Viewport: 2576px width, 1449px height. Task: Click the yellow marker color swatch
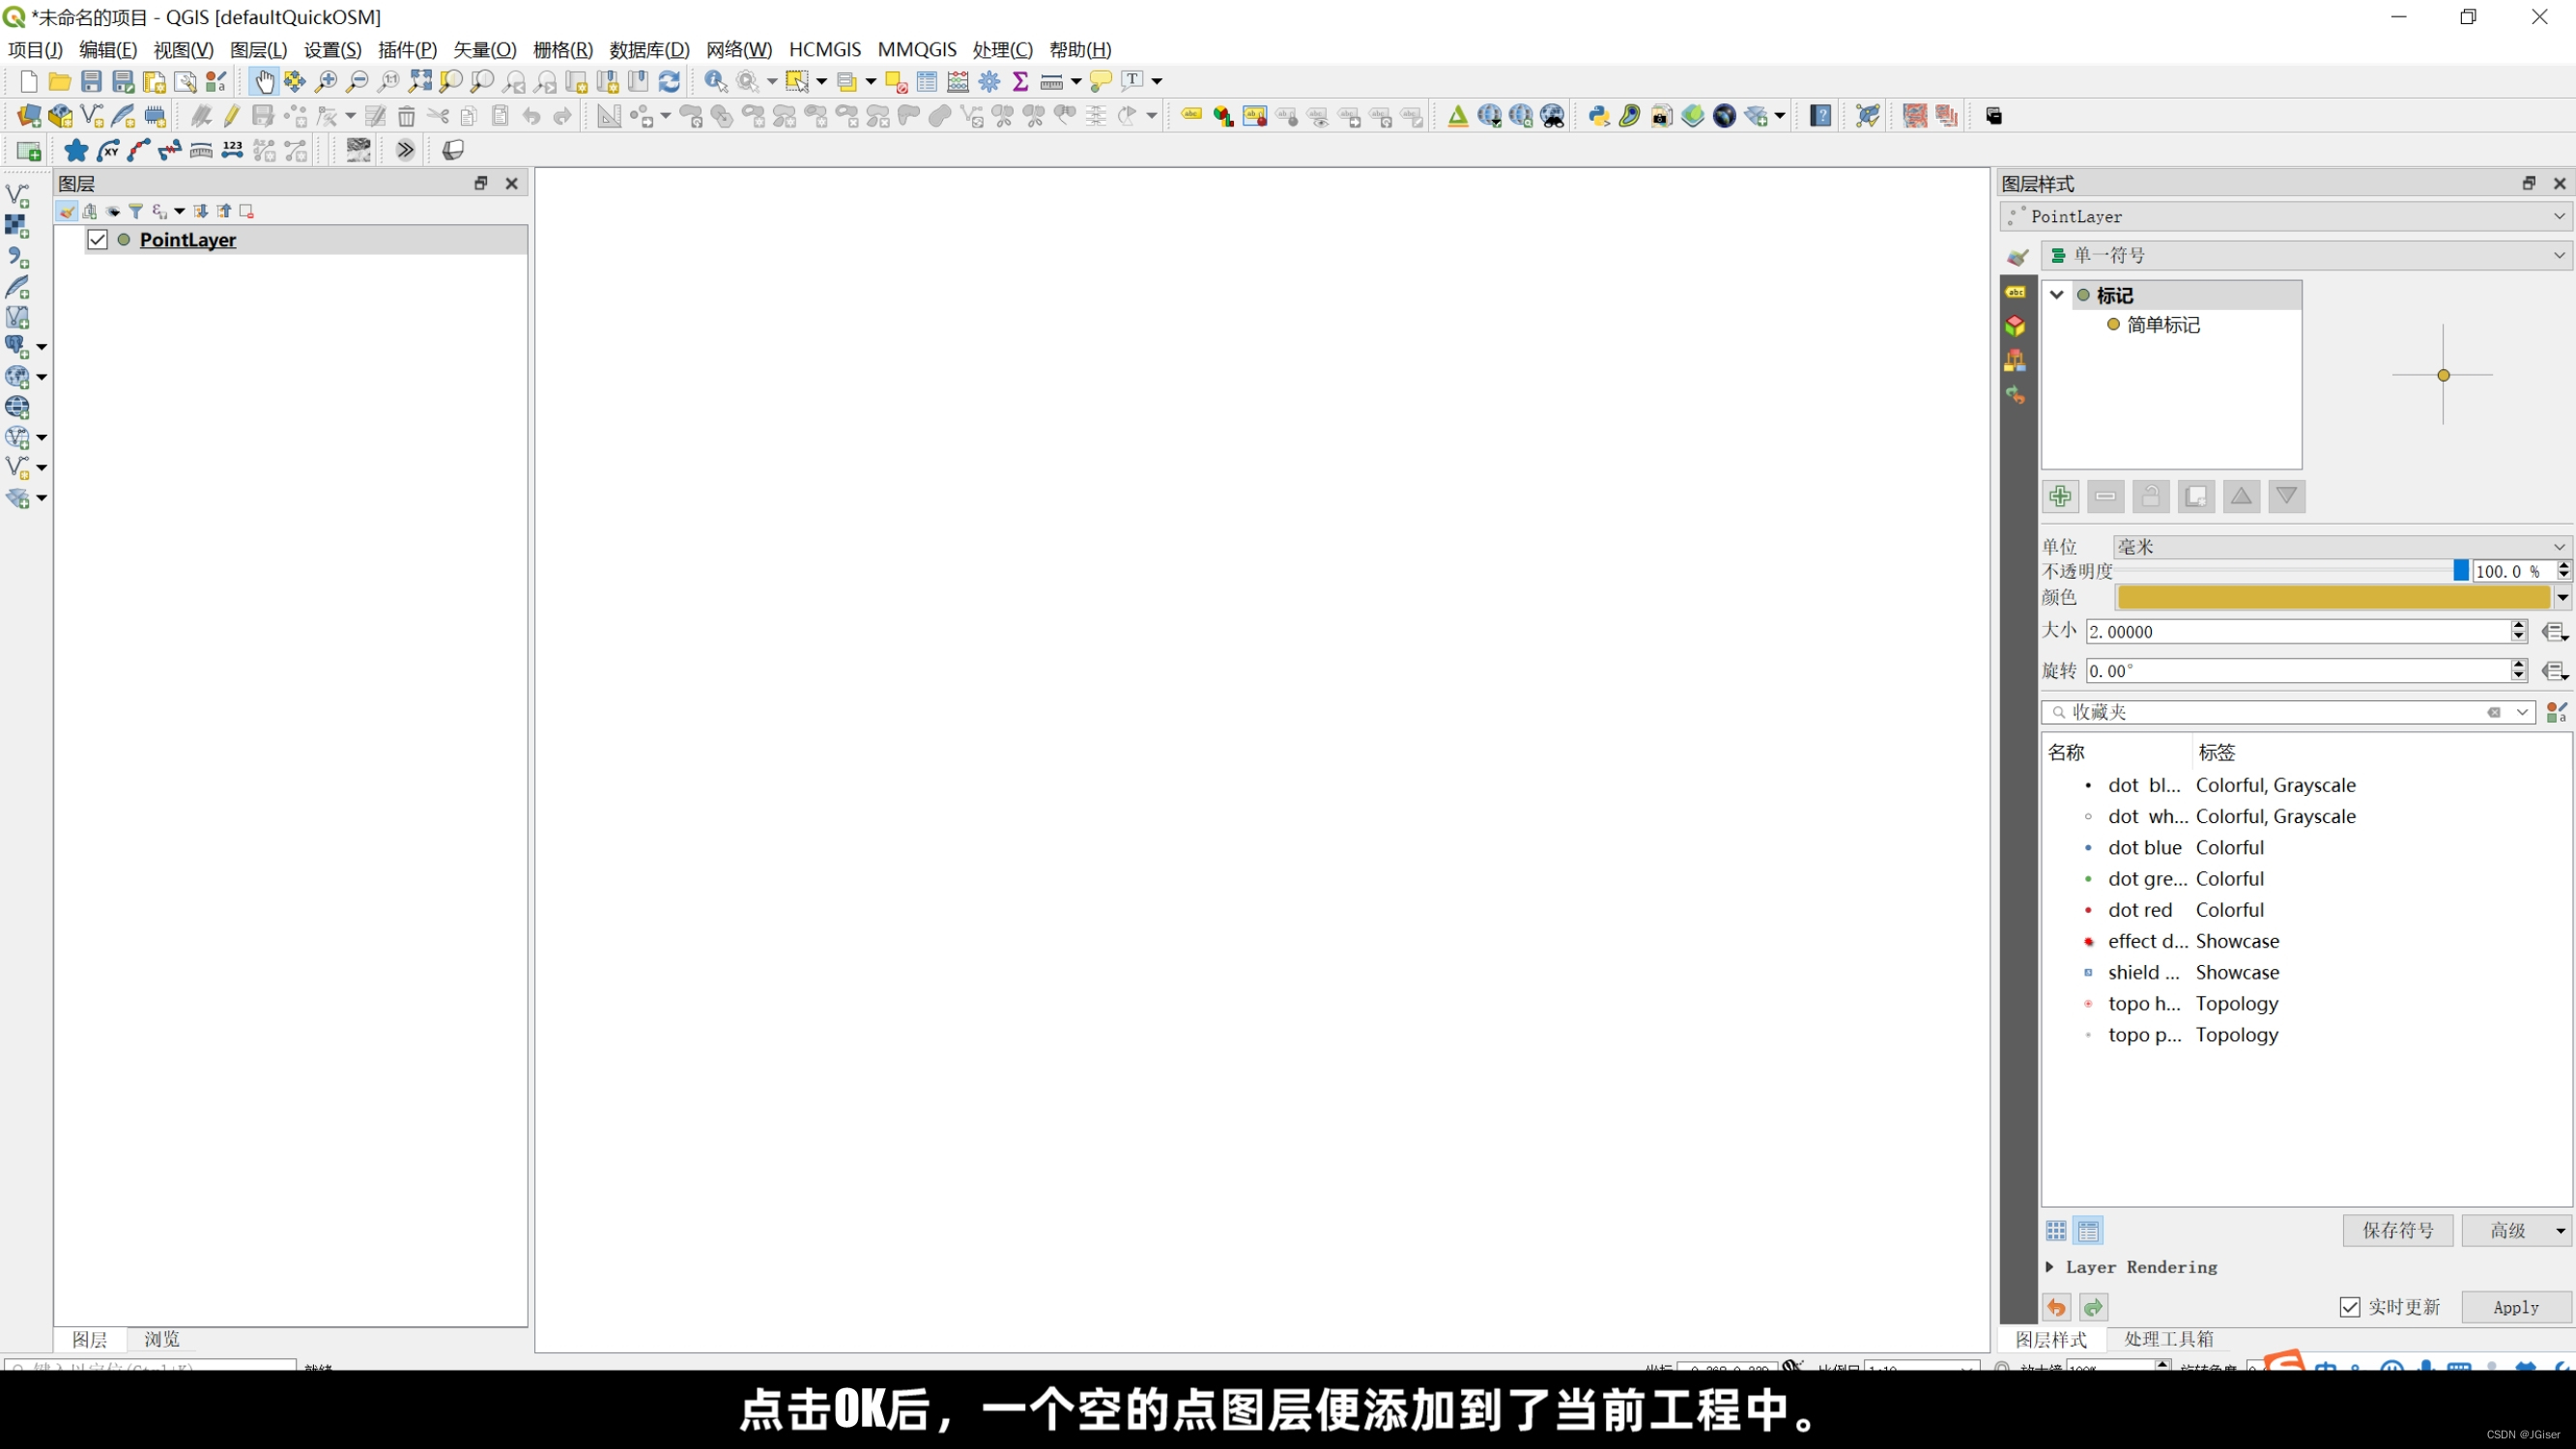(2333, 598)
